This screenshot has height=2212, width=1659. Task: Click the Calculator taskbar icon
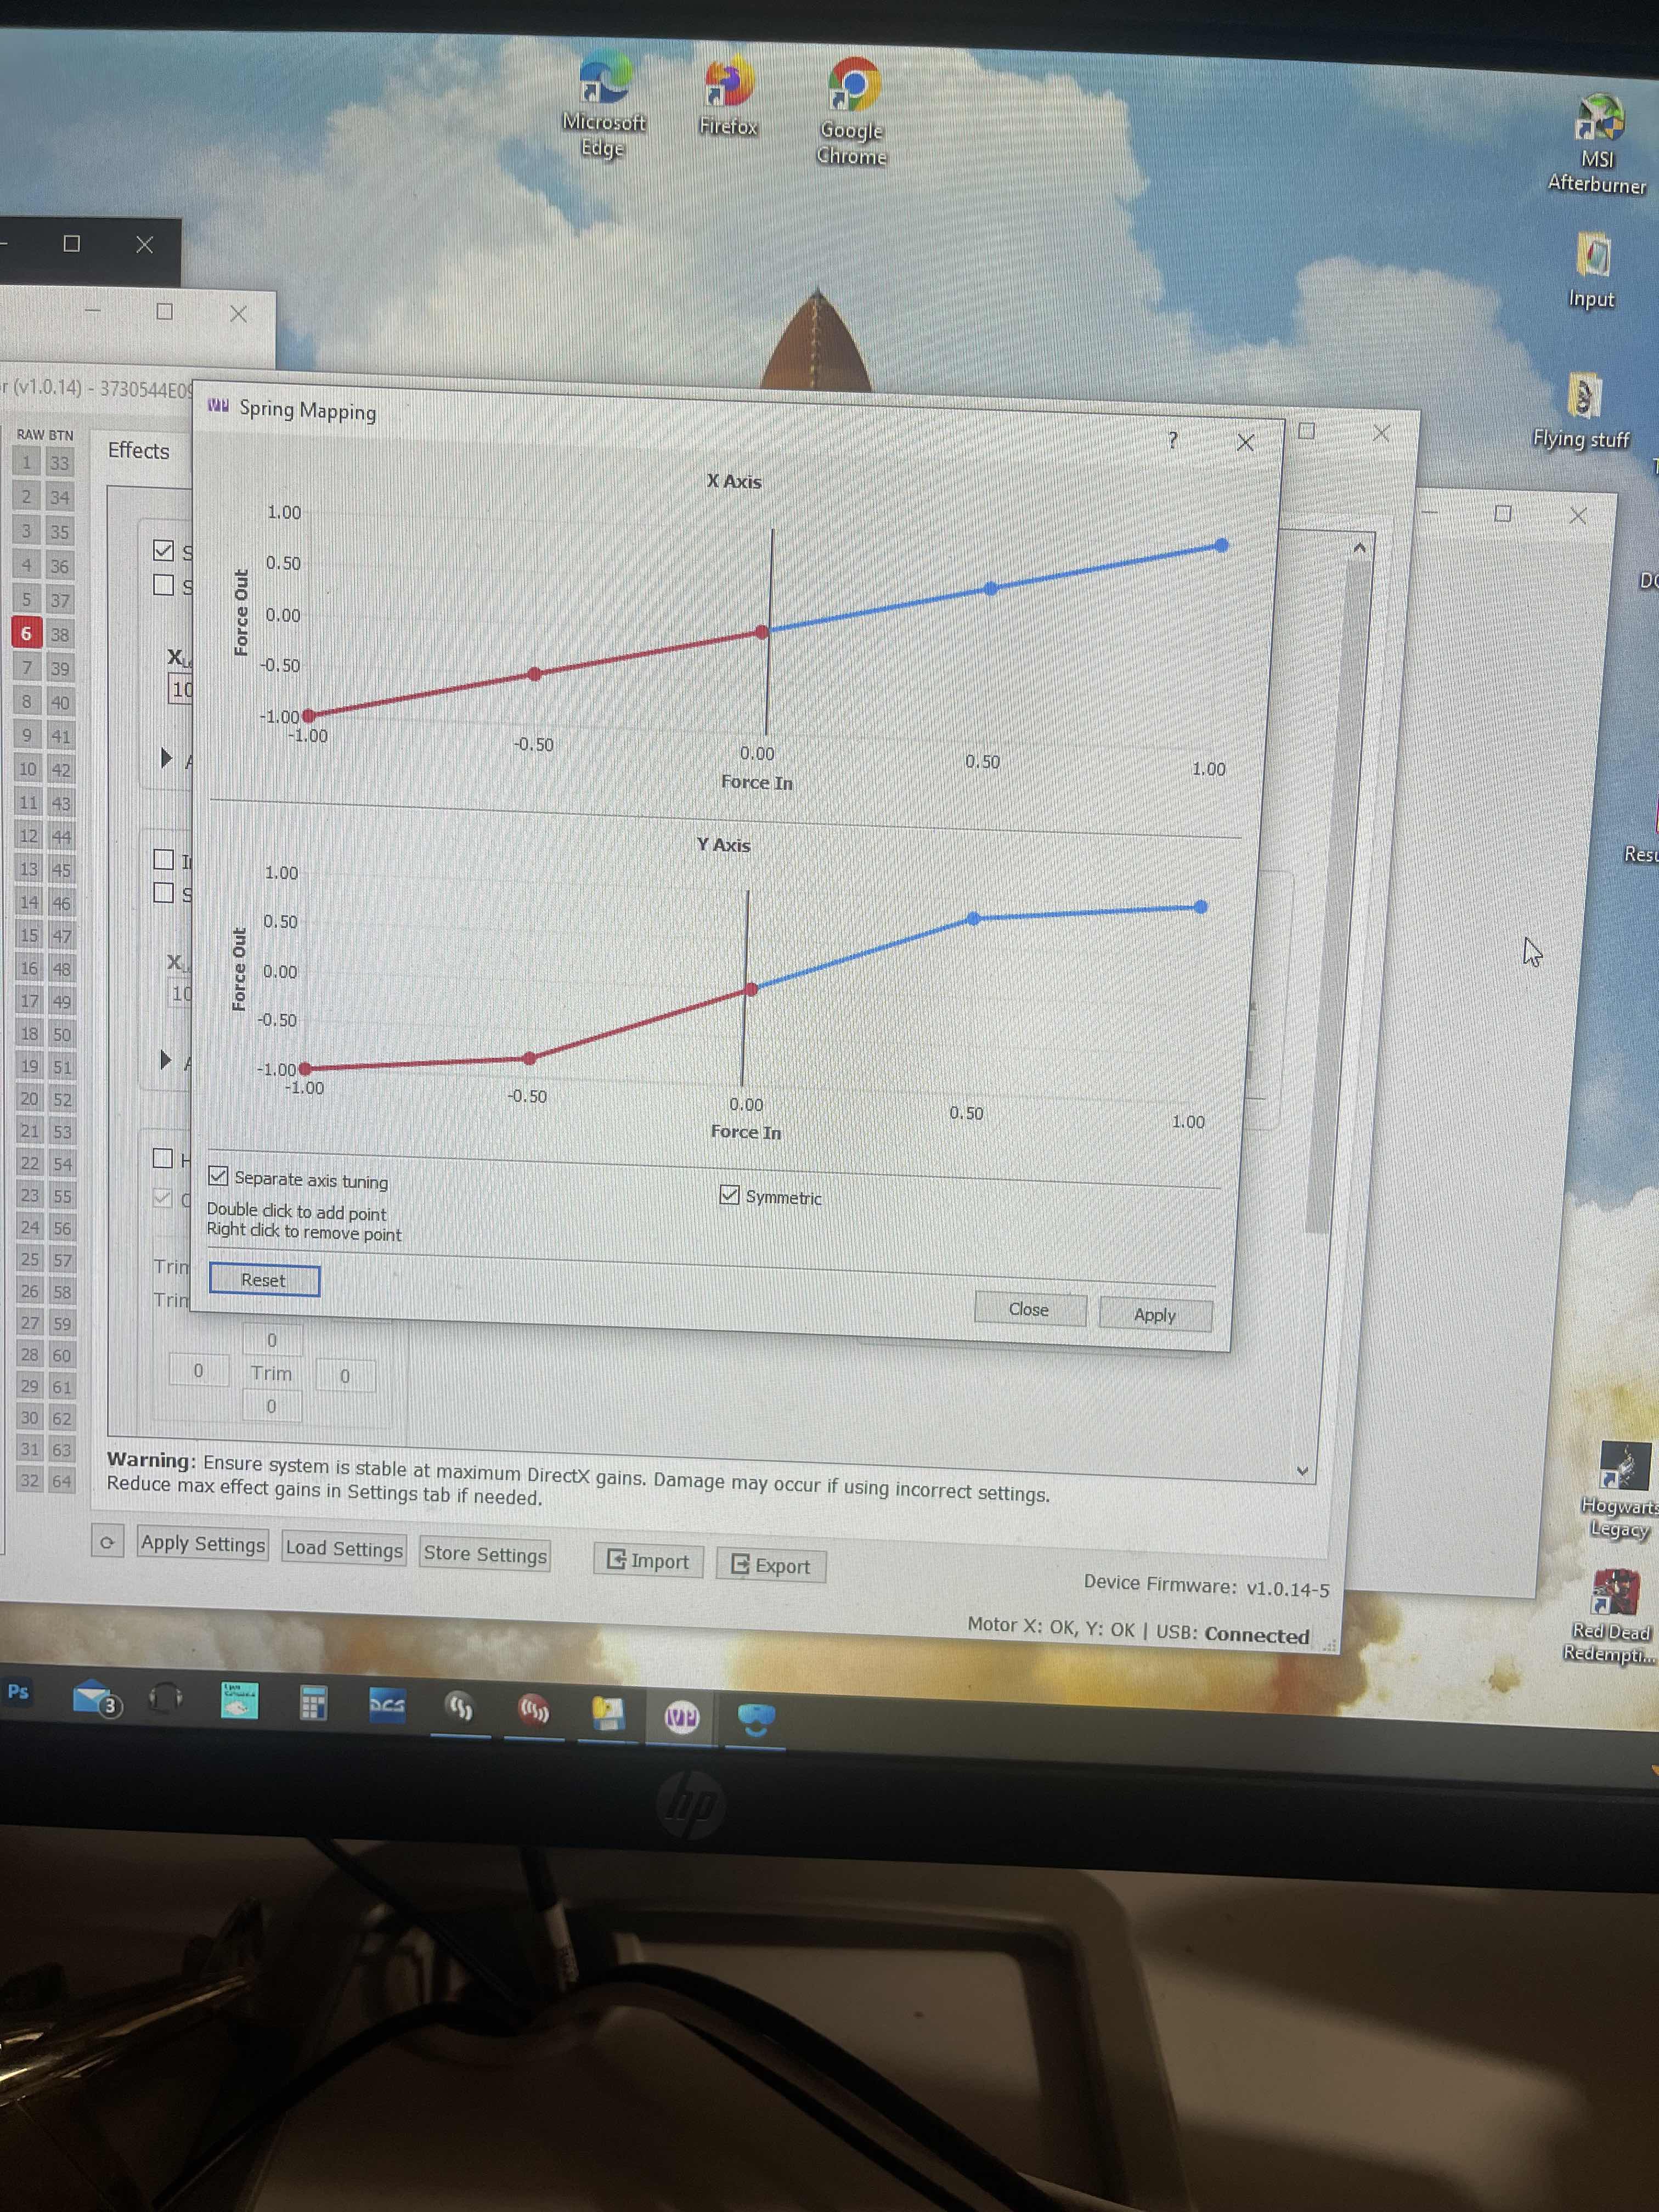click(x=313, y=1703)
